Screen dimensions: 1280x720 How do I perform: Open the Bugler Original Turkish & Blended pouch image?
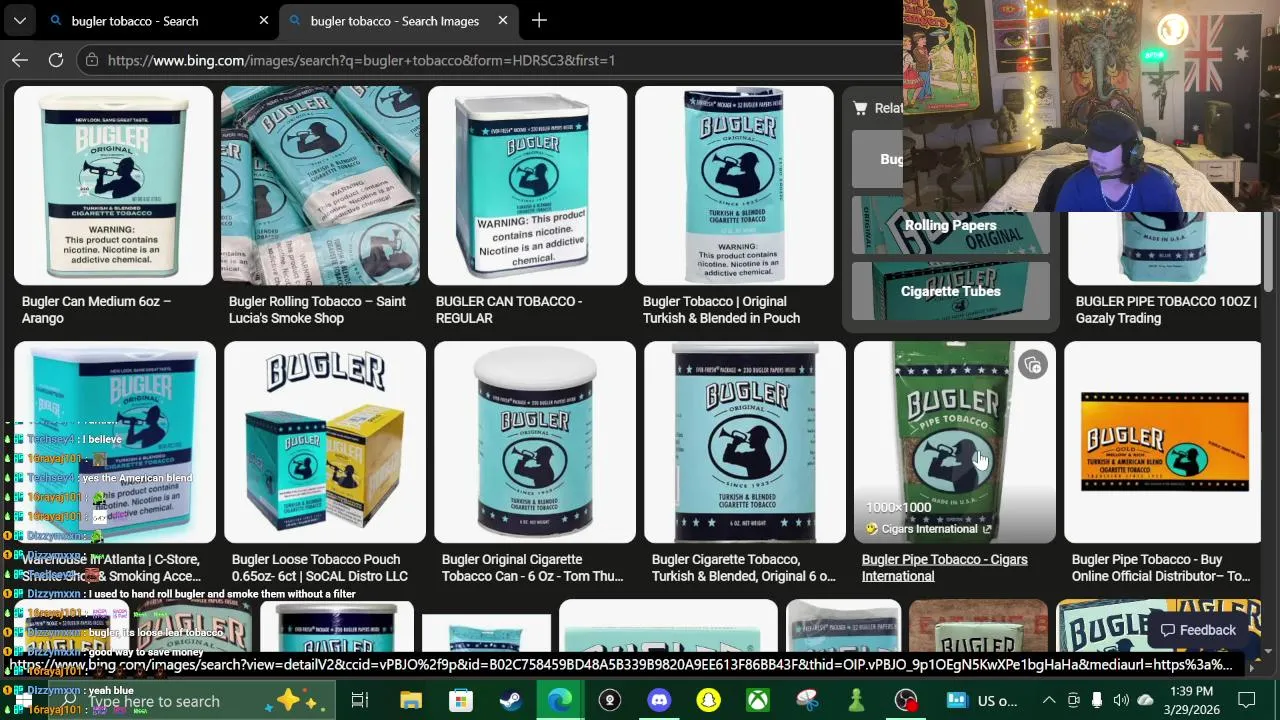(x=734, y=186)
